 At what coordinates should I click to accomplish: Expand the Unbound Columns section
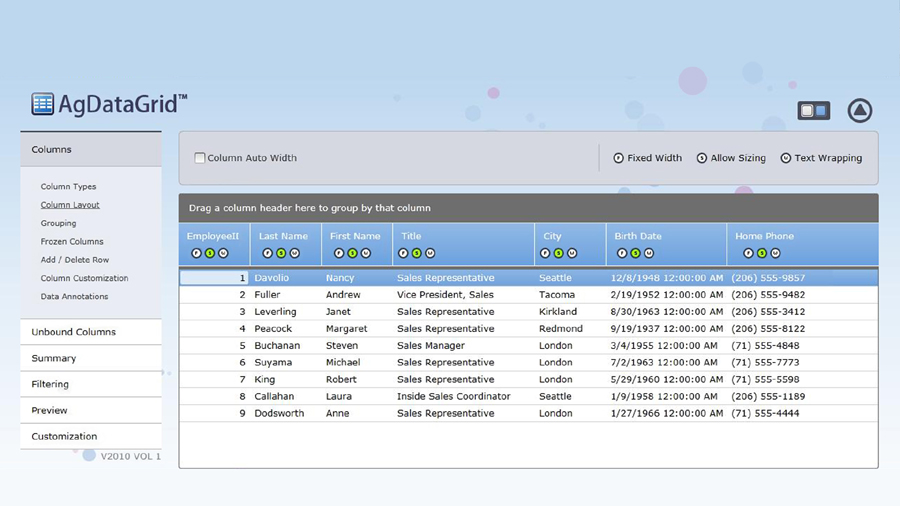pos(73,332)
